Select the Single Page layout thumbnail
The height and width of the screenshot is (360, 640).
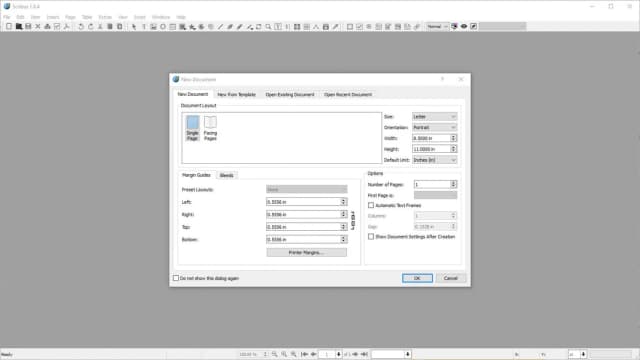(193, 128)
